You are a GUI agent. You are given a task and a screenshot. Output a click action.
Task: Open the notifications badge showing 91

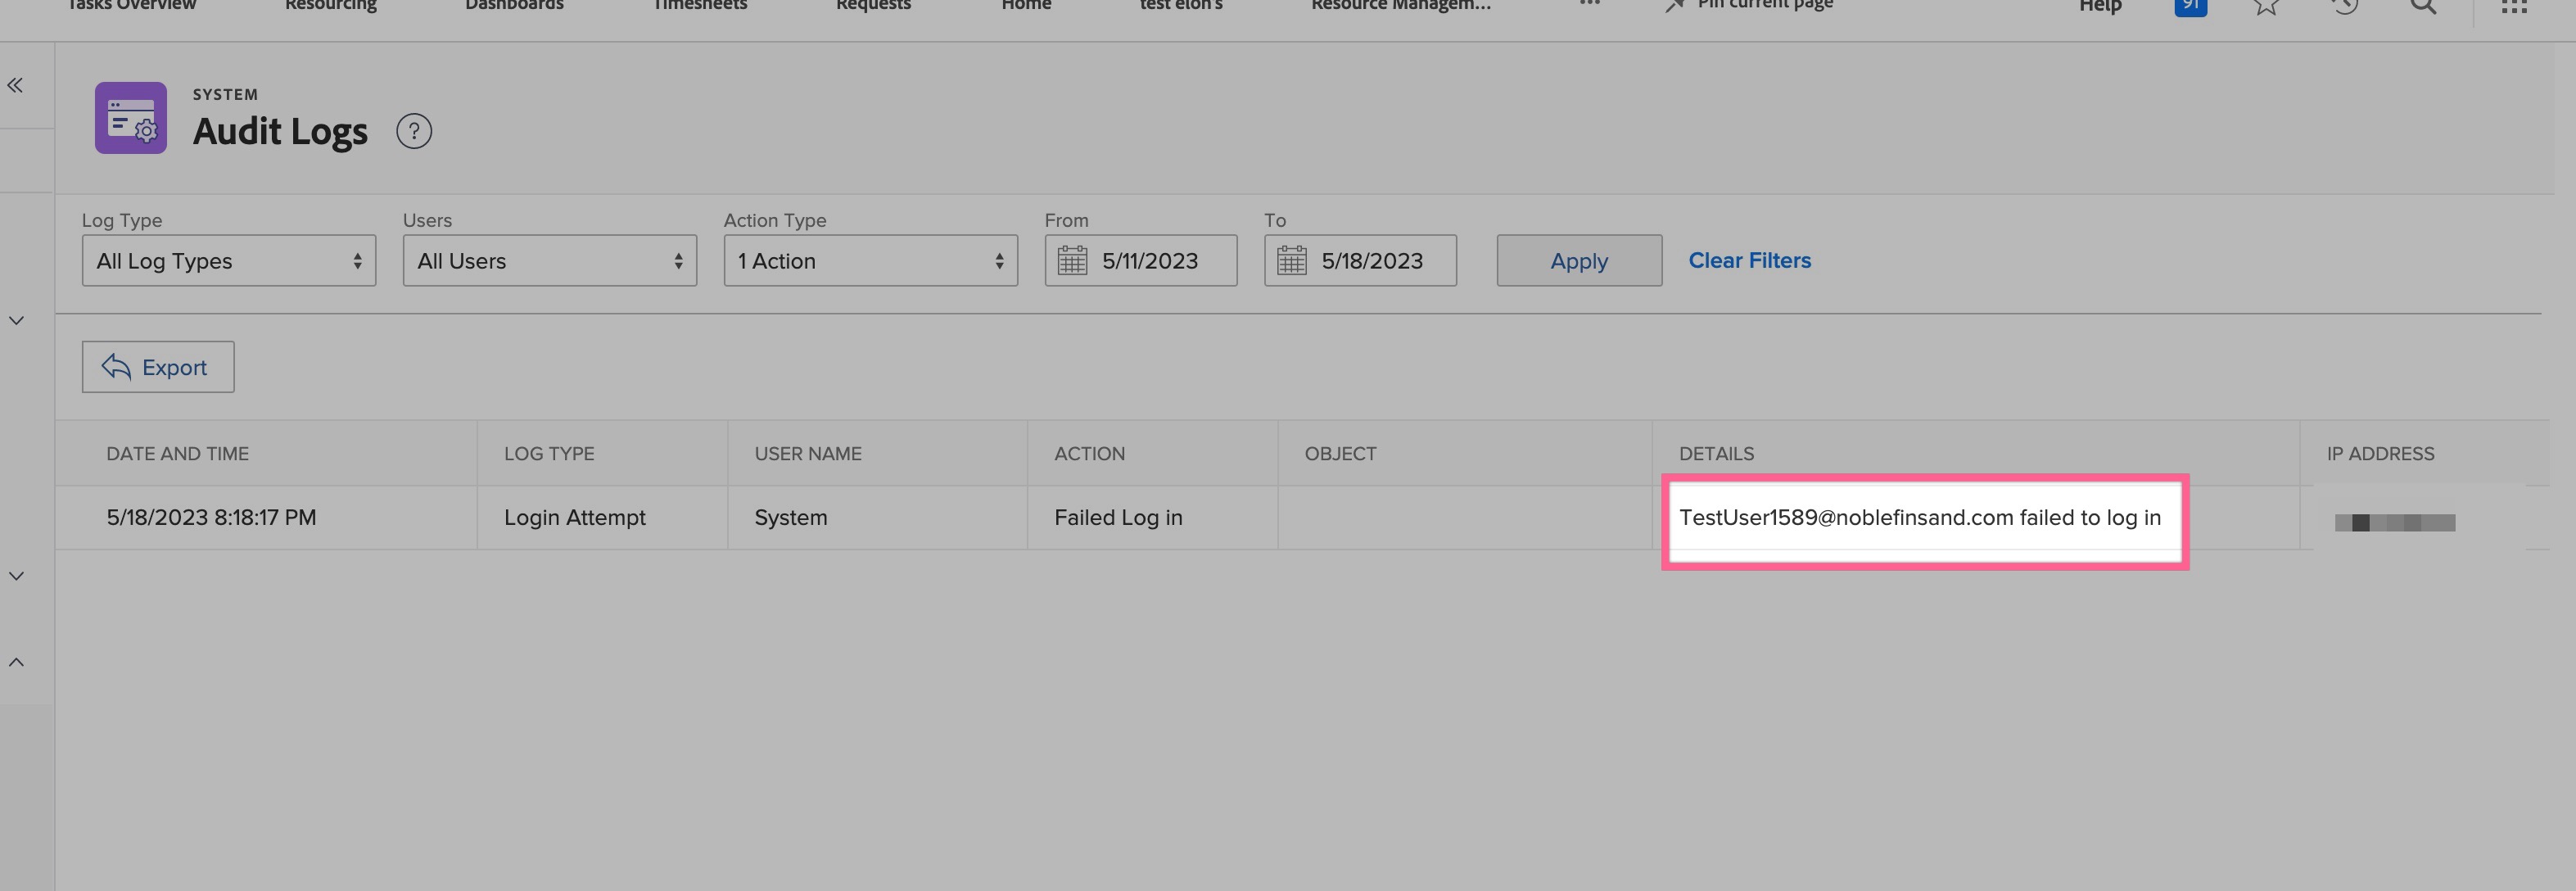[2190, 6]
